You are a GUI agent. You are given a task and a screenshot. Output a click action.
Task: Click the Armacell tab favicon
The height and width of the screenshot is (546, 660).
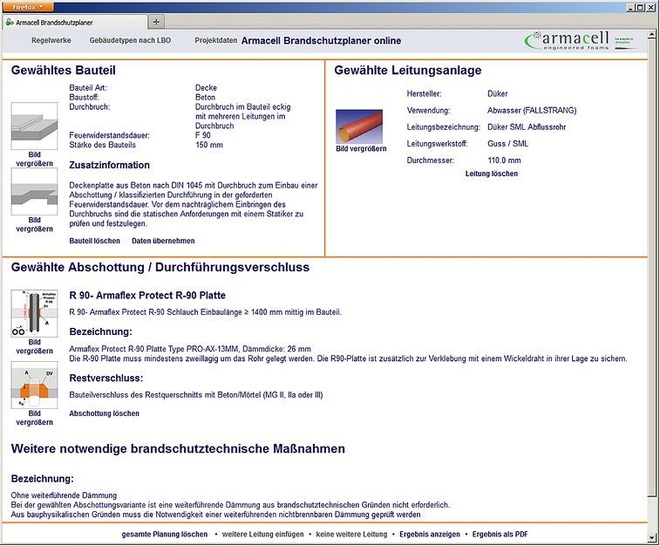coord(10,22)
